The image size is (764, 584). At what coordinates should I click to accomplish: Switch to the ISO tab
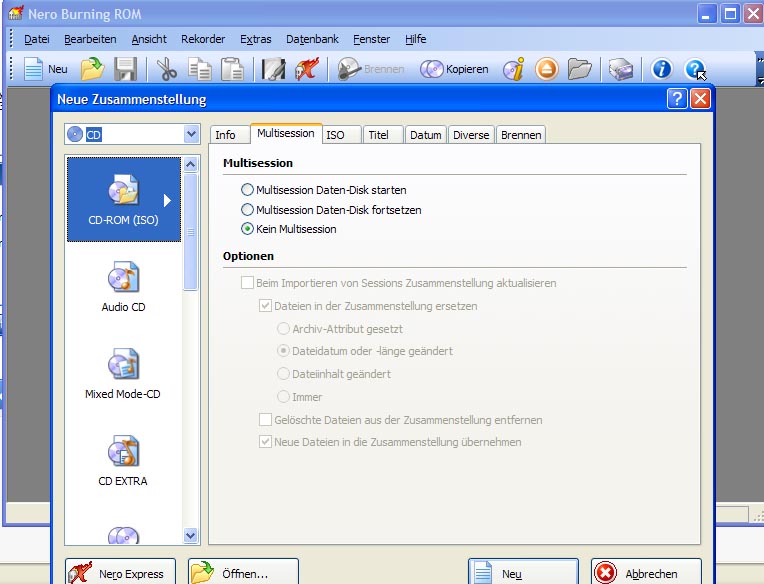click(342, 135)
